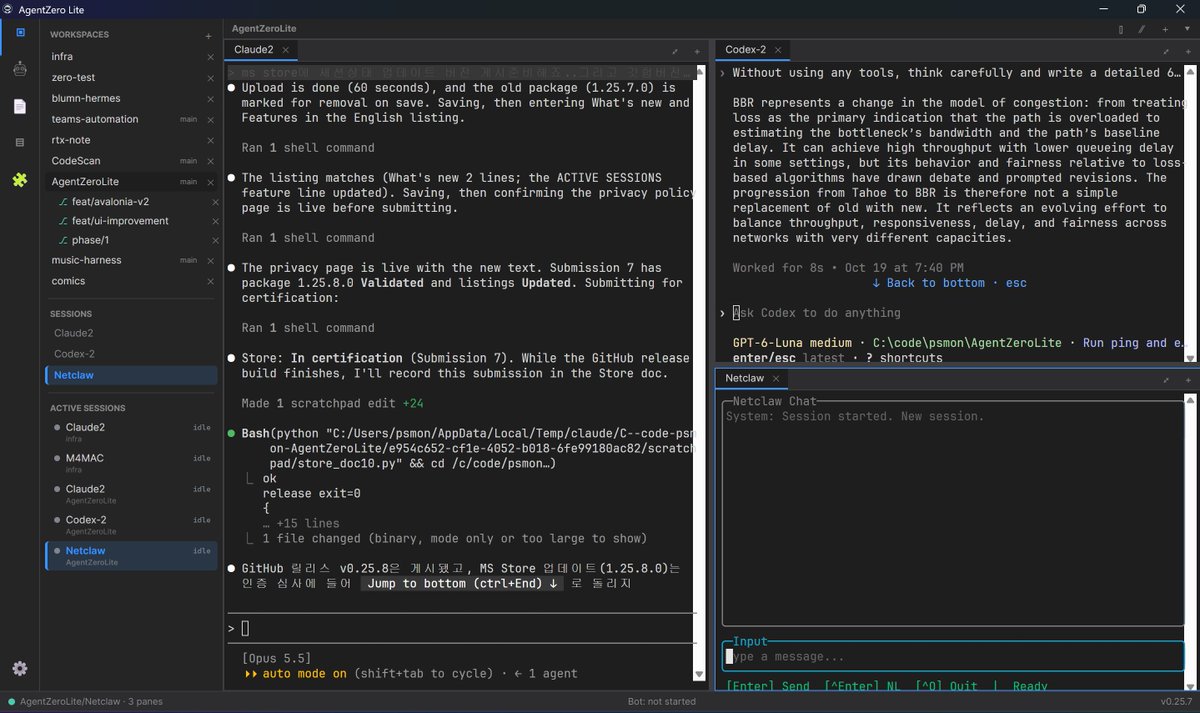Click the v0.25.7 version label
The height and width of the screenshot is (713, 1200).
tap(1177, 702)
